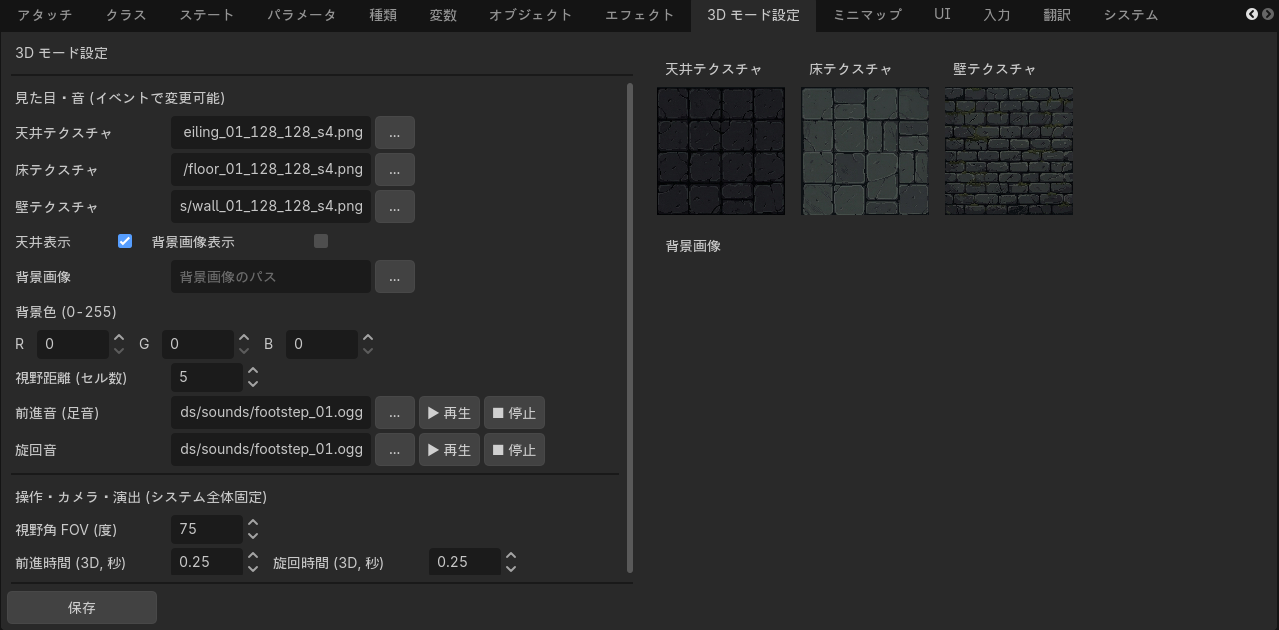Click the settings panel vertical scrollbar
This screenshot has width=1279, height=630.
[x=630, y=327]
